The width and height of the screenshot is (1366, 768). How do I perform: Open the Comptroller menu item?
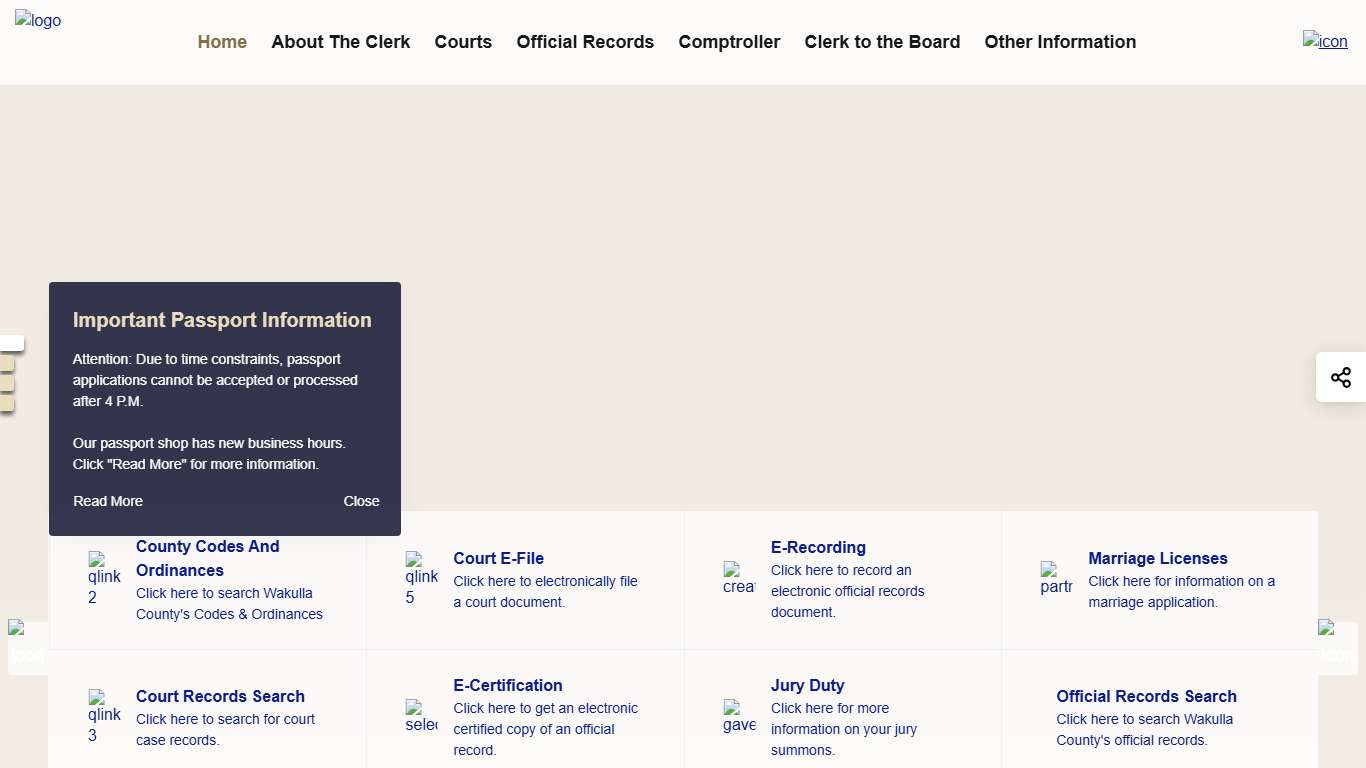(x=729, y=42)
